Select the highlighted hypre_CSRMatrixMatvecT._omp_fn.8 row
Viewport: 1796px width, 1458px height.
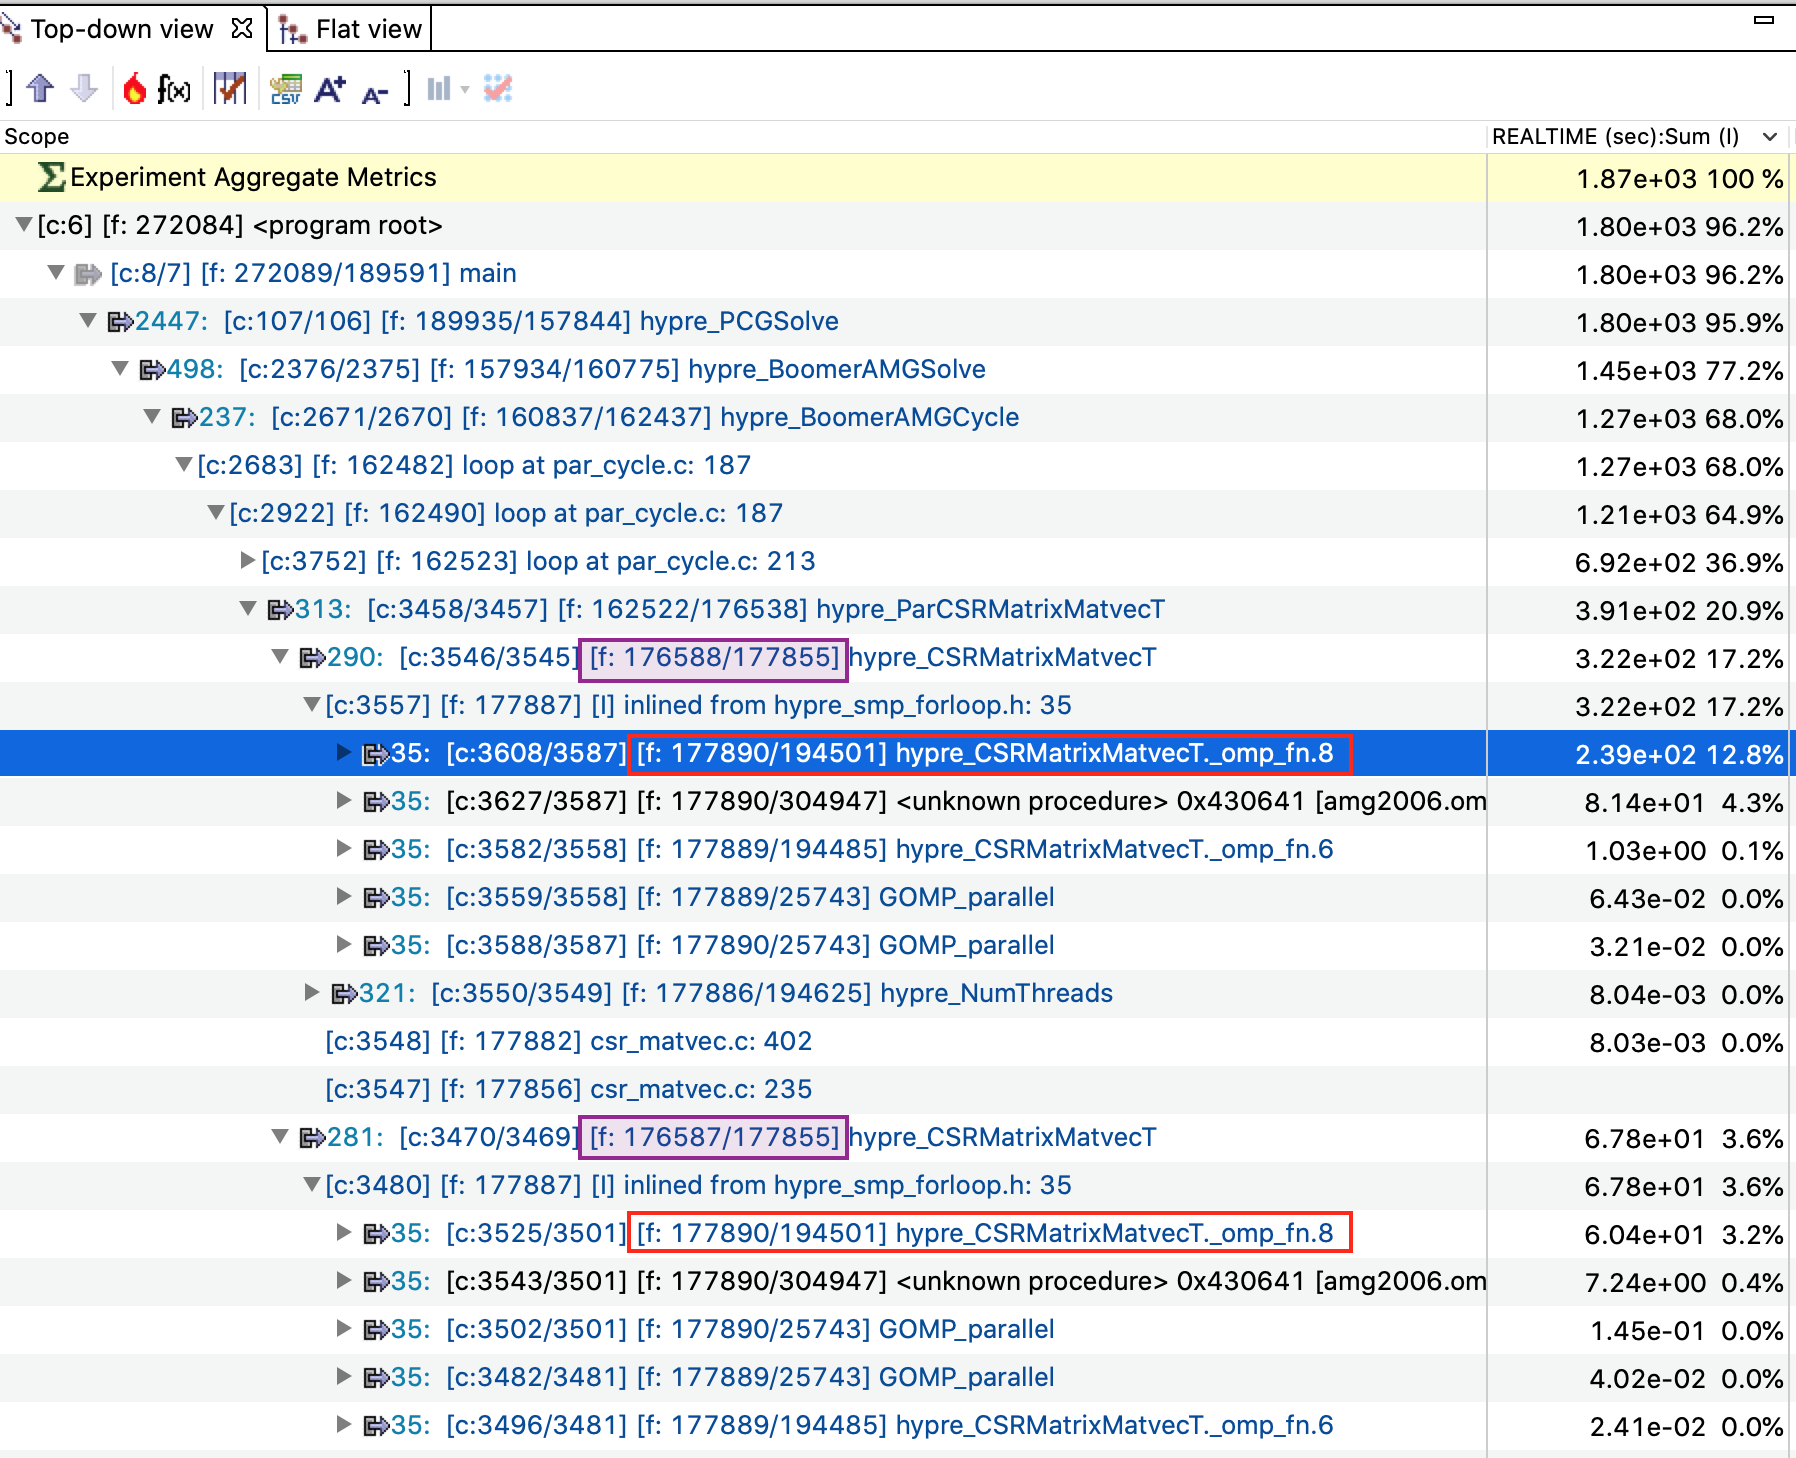(x=1110, y=753)
